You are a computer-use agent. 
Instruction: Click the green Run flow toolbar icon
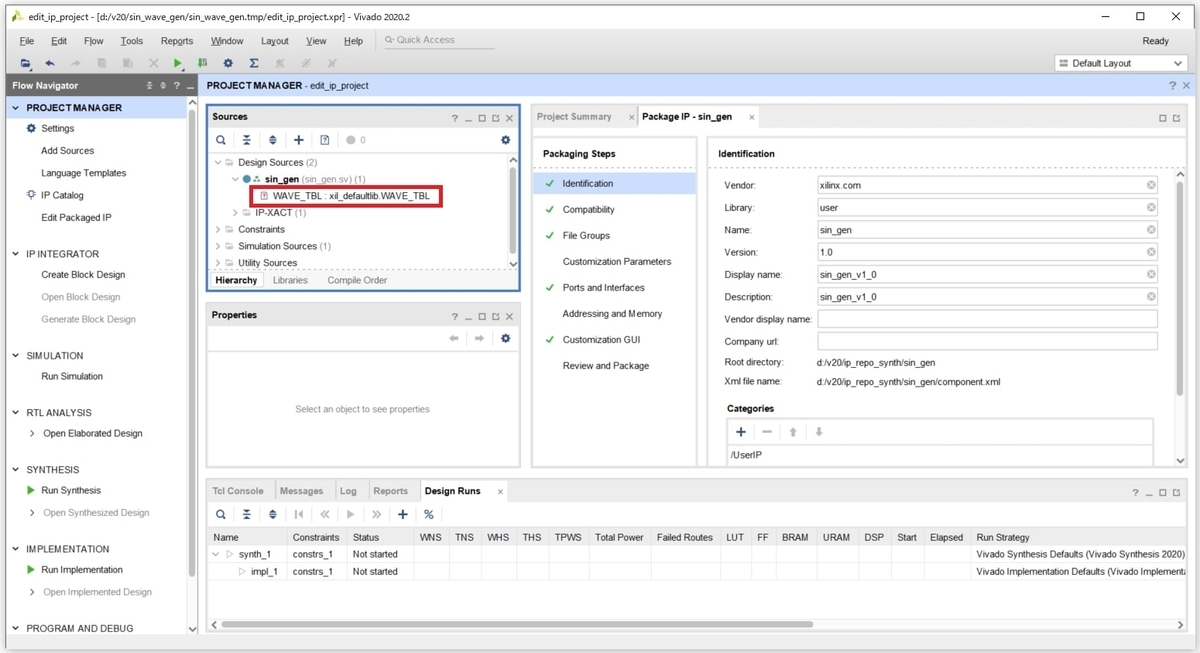(x=178, y=63)
